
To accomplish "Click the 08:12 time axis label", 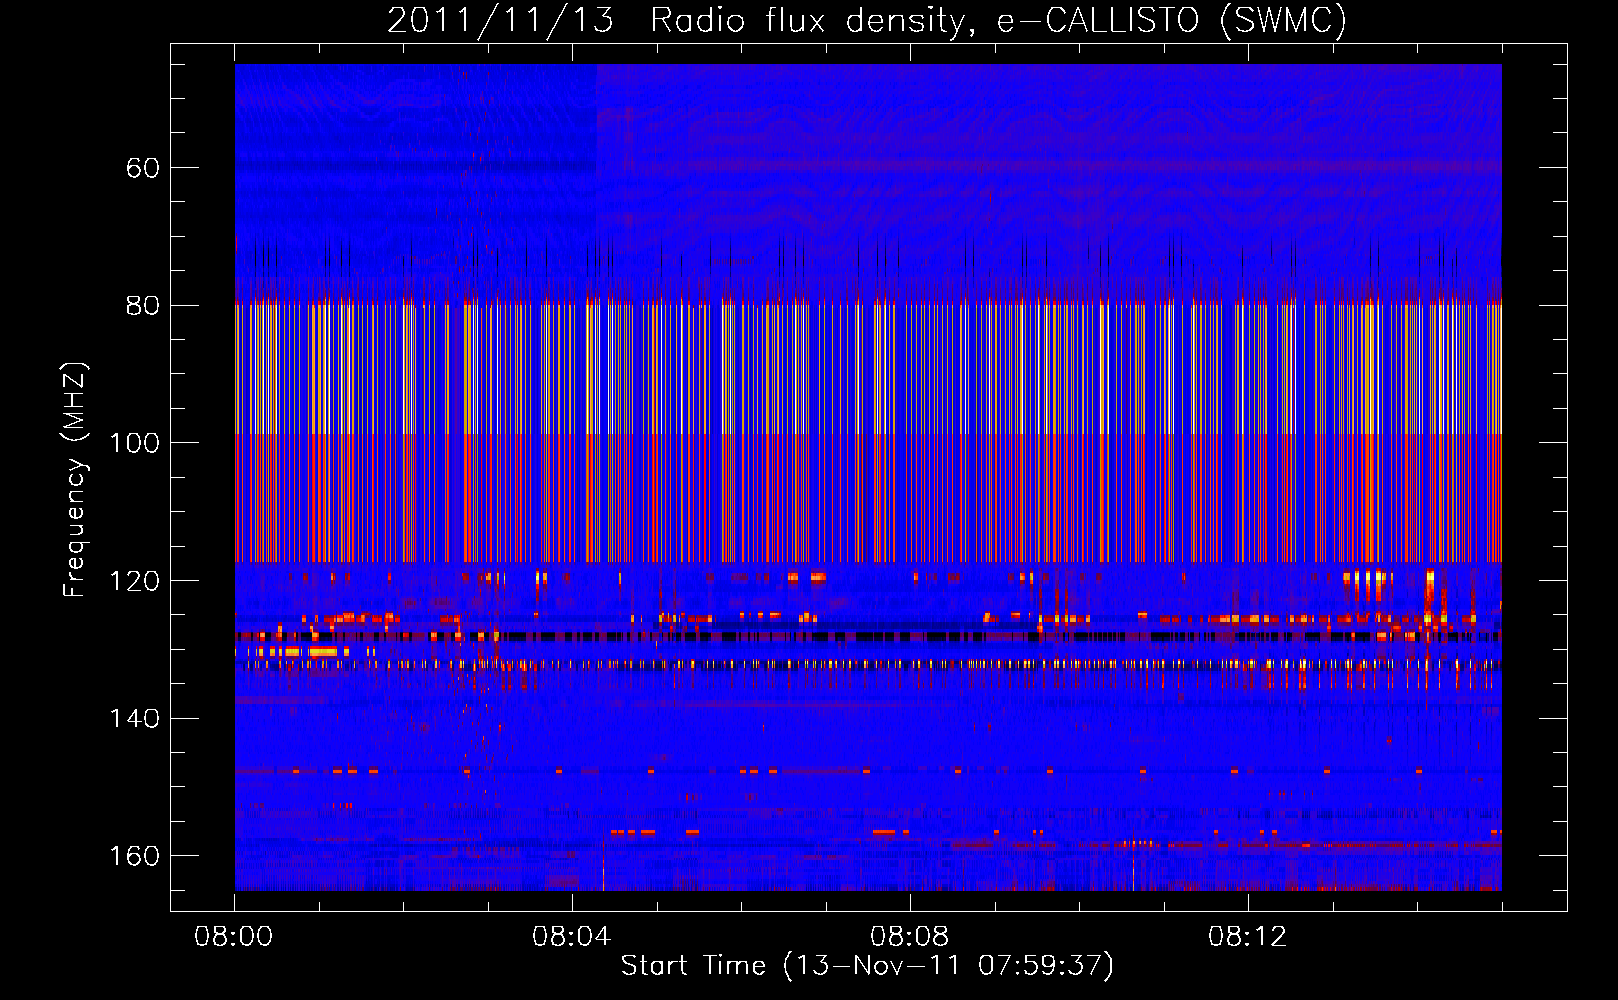I will (1248, 937).
